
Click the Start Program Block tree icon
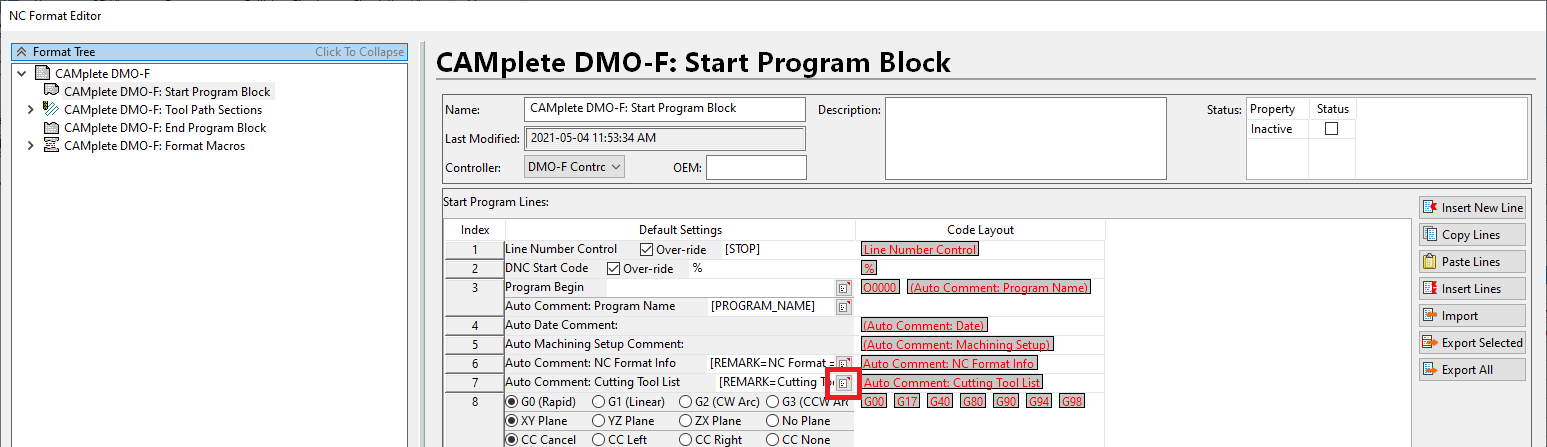(51, 92)
